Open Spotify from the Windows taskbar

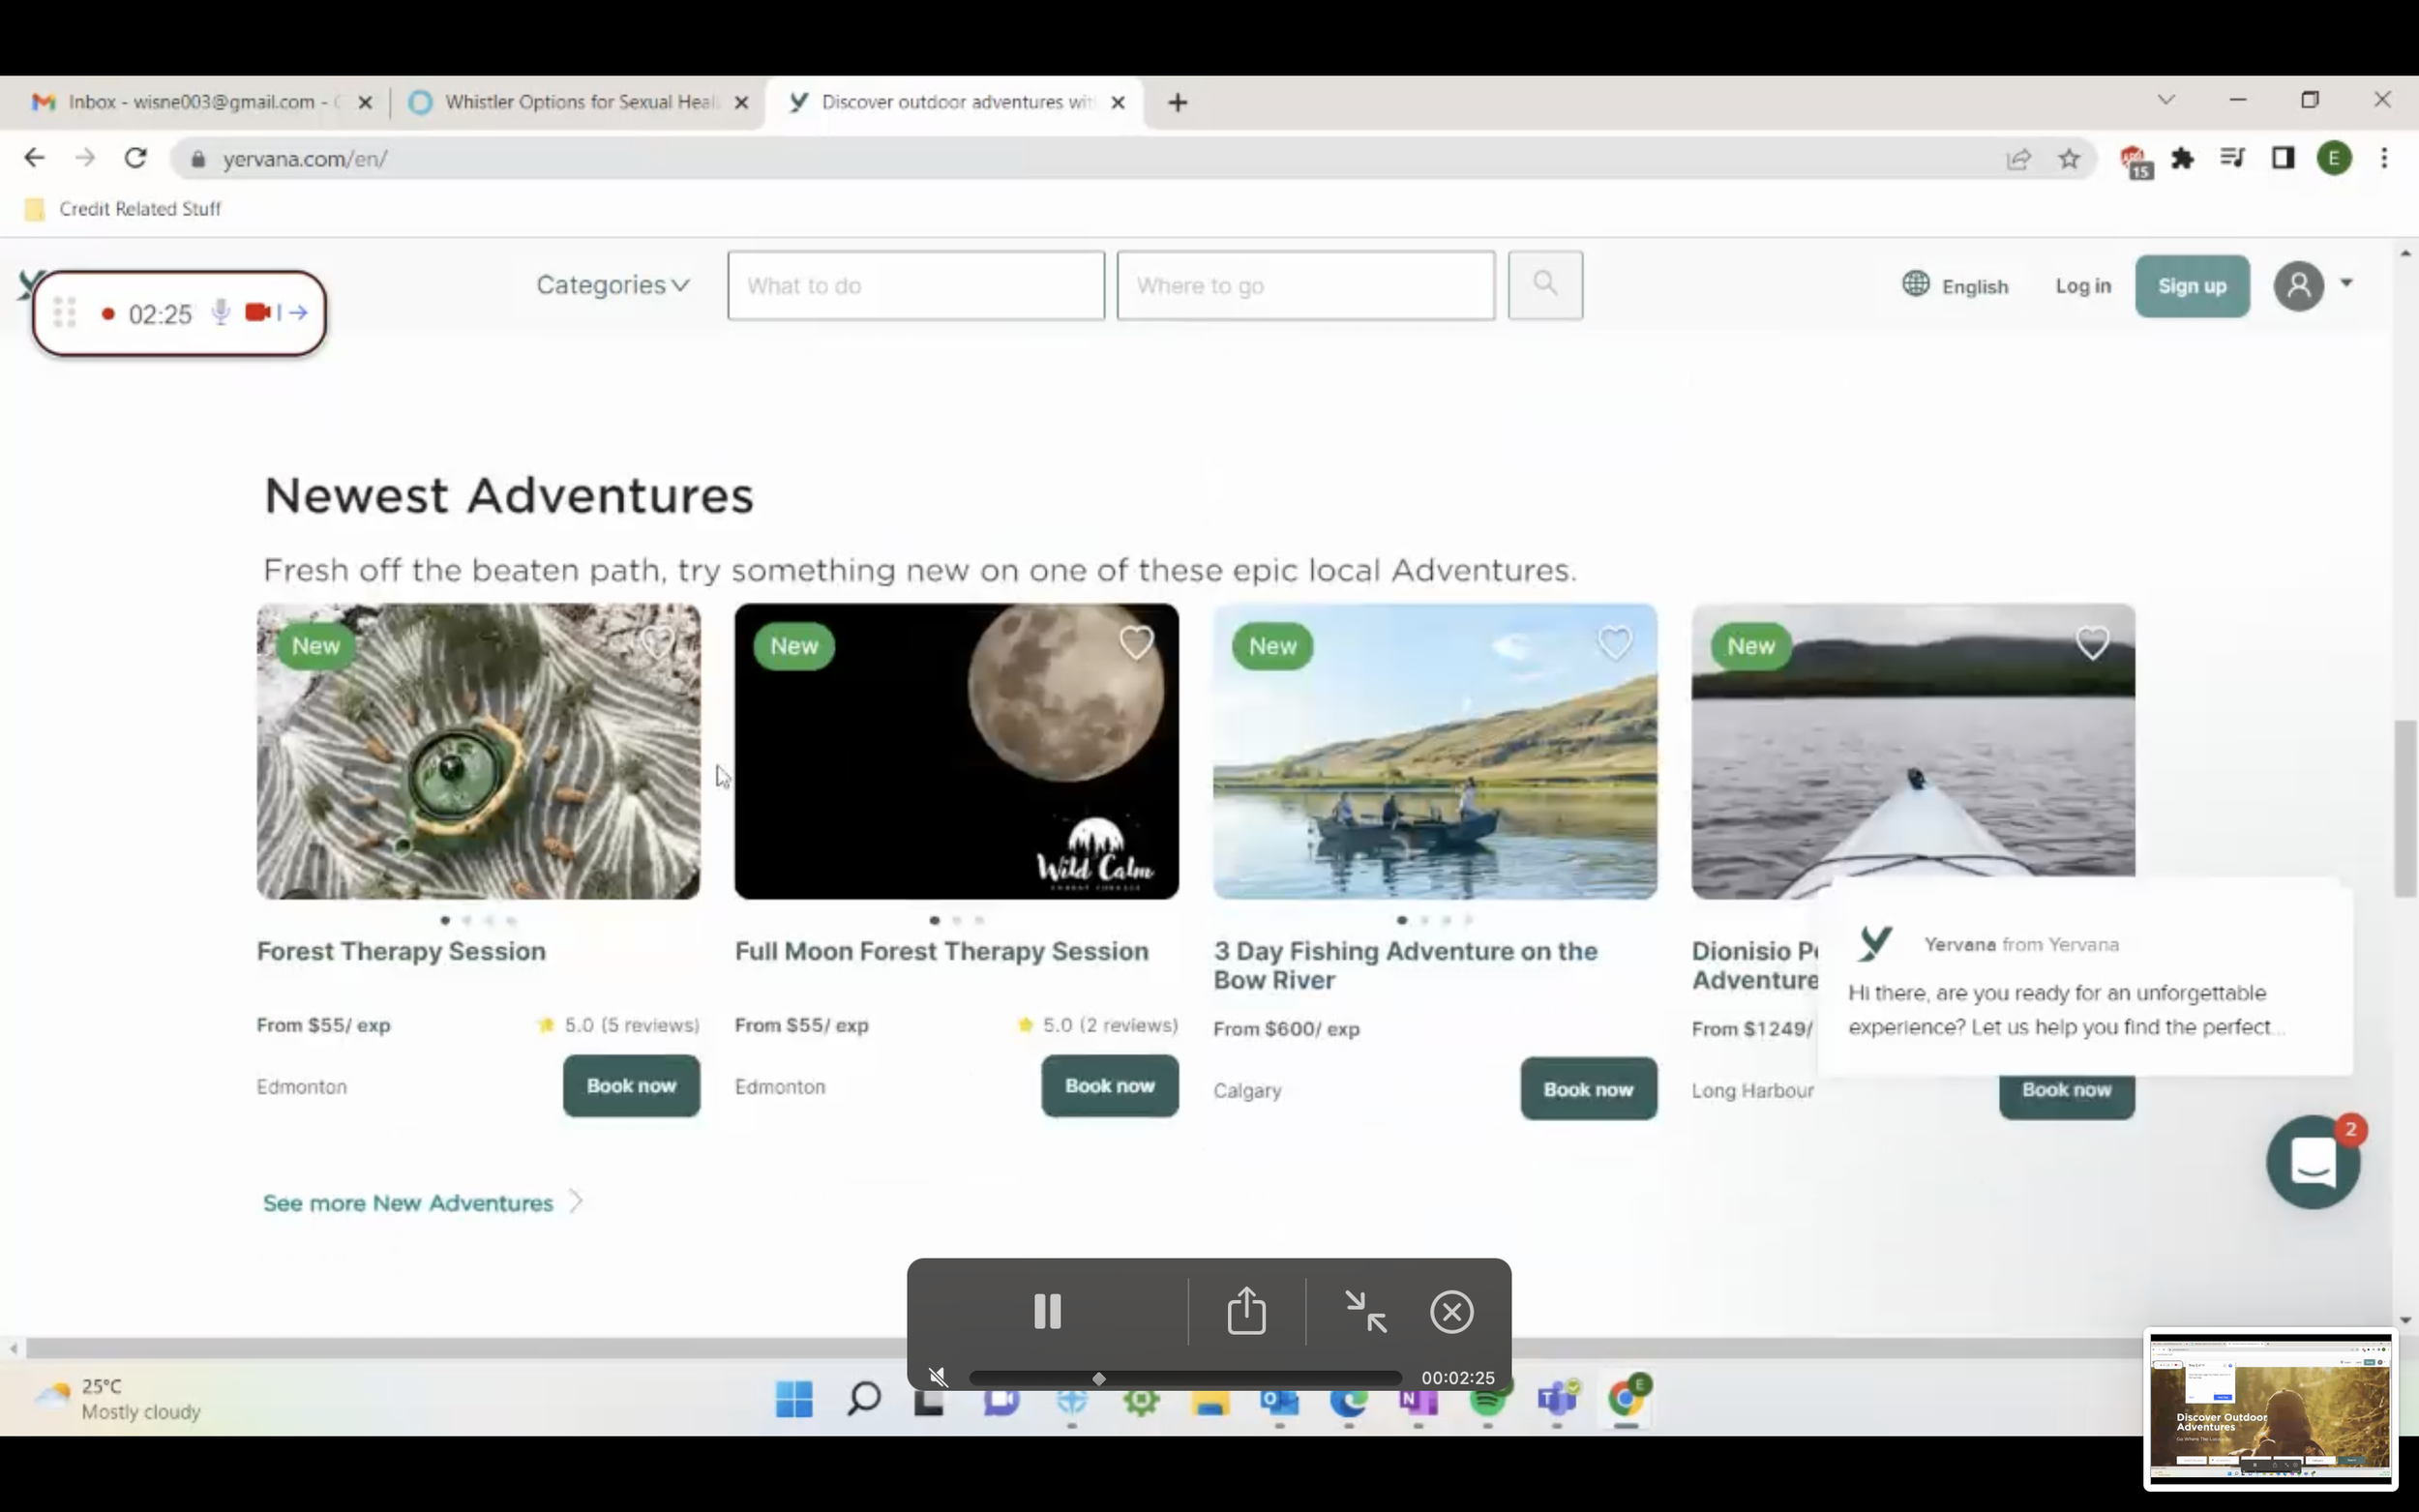[1488, 1399]
